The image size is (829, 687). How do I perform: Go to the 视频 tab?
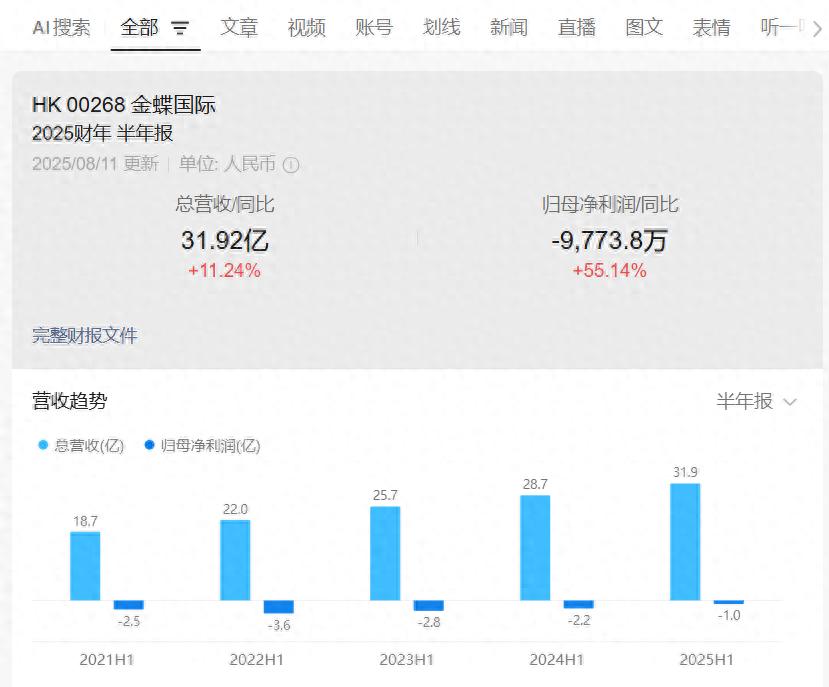pos(307,28)
